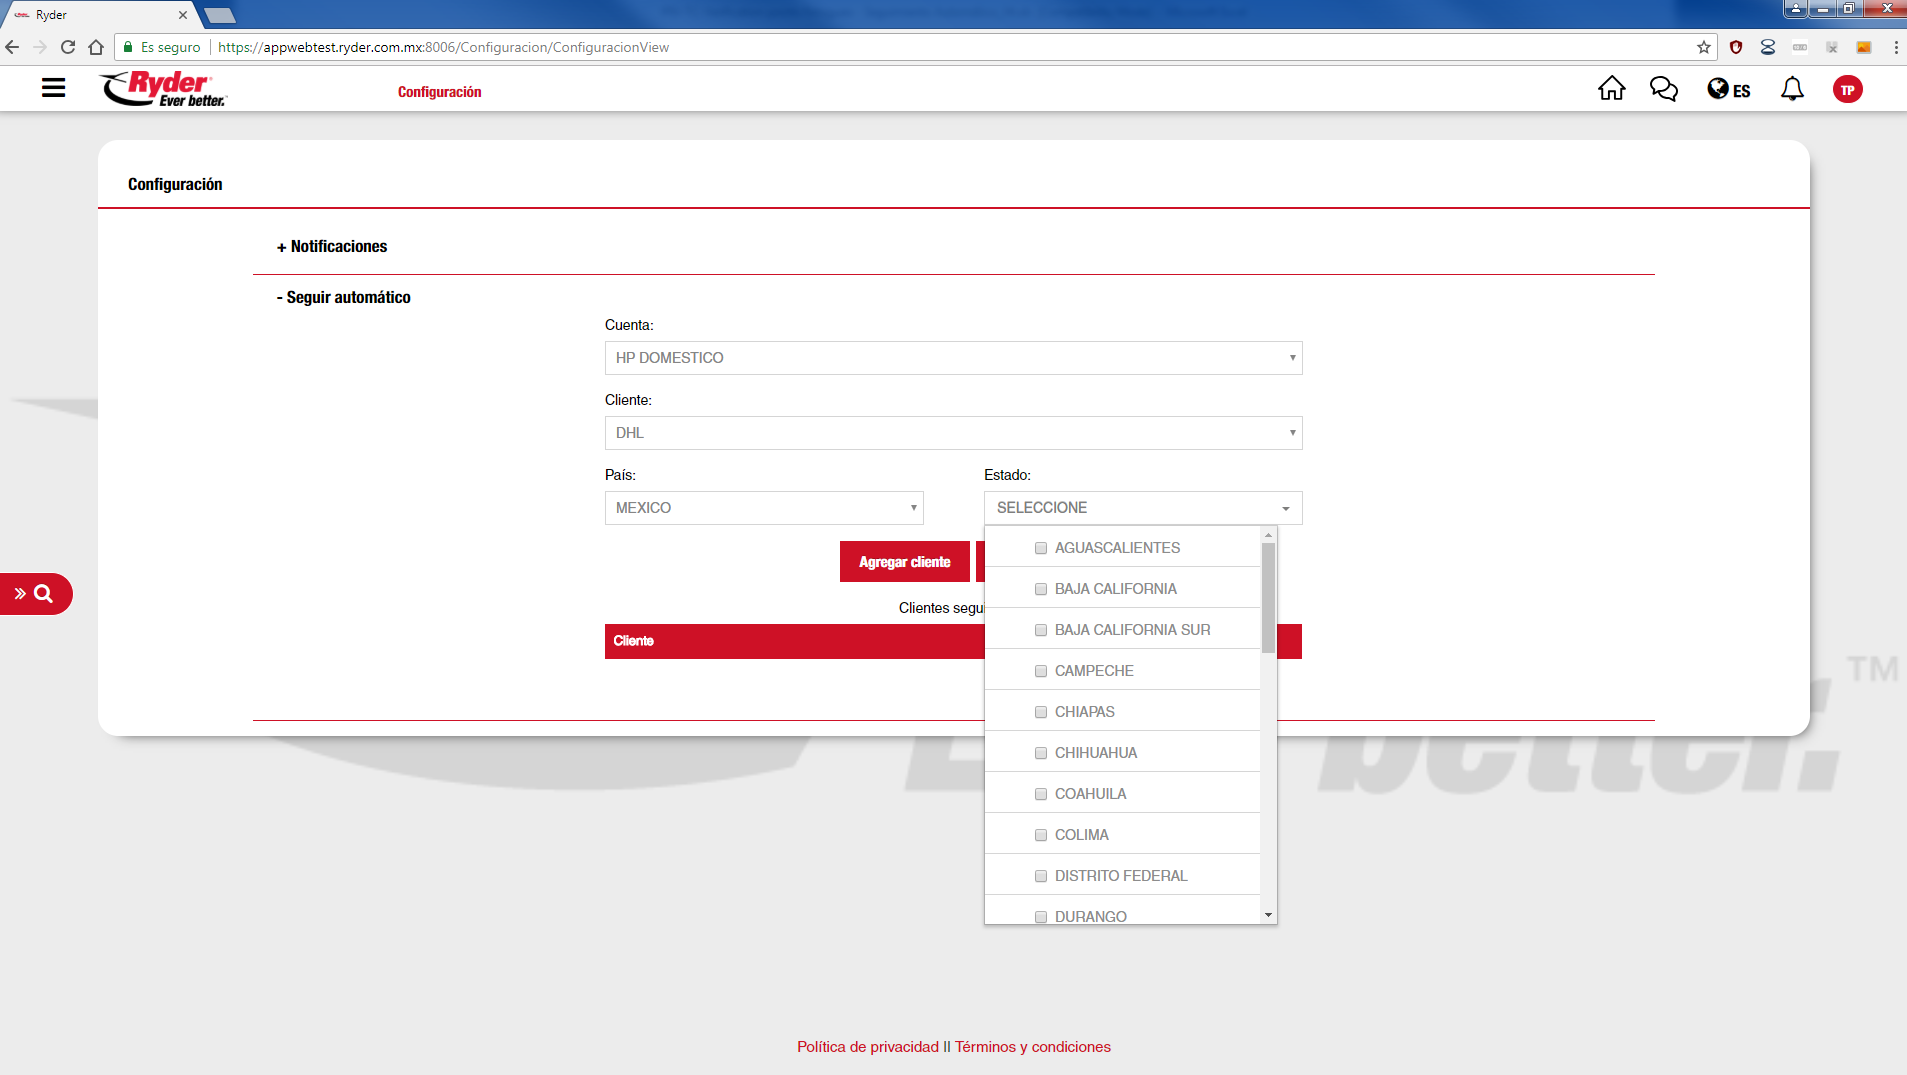
Task: Open the TP user profile avatar
Action: (x=1847, y=90)
